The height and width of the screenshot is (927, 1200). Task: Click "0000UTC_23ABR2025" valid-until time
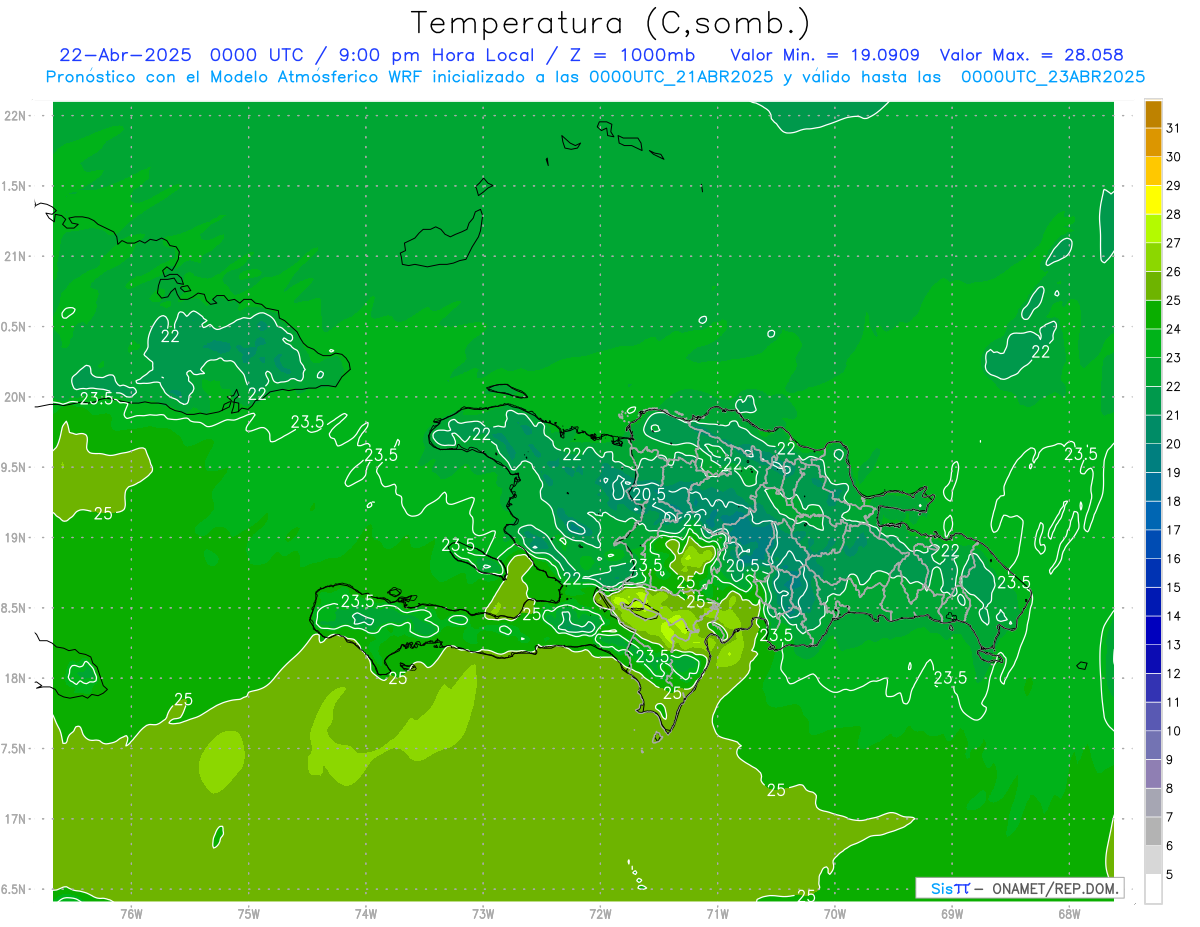click(1052, 77)
